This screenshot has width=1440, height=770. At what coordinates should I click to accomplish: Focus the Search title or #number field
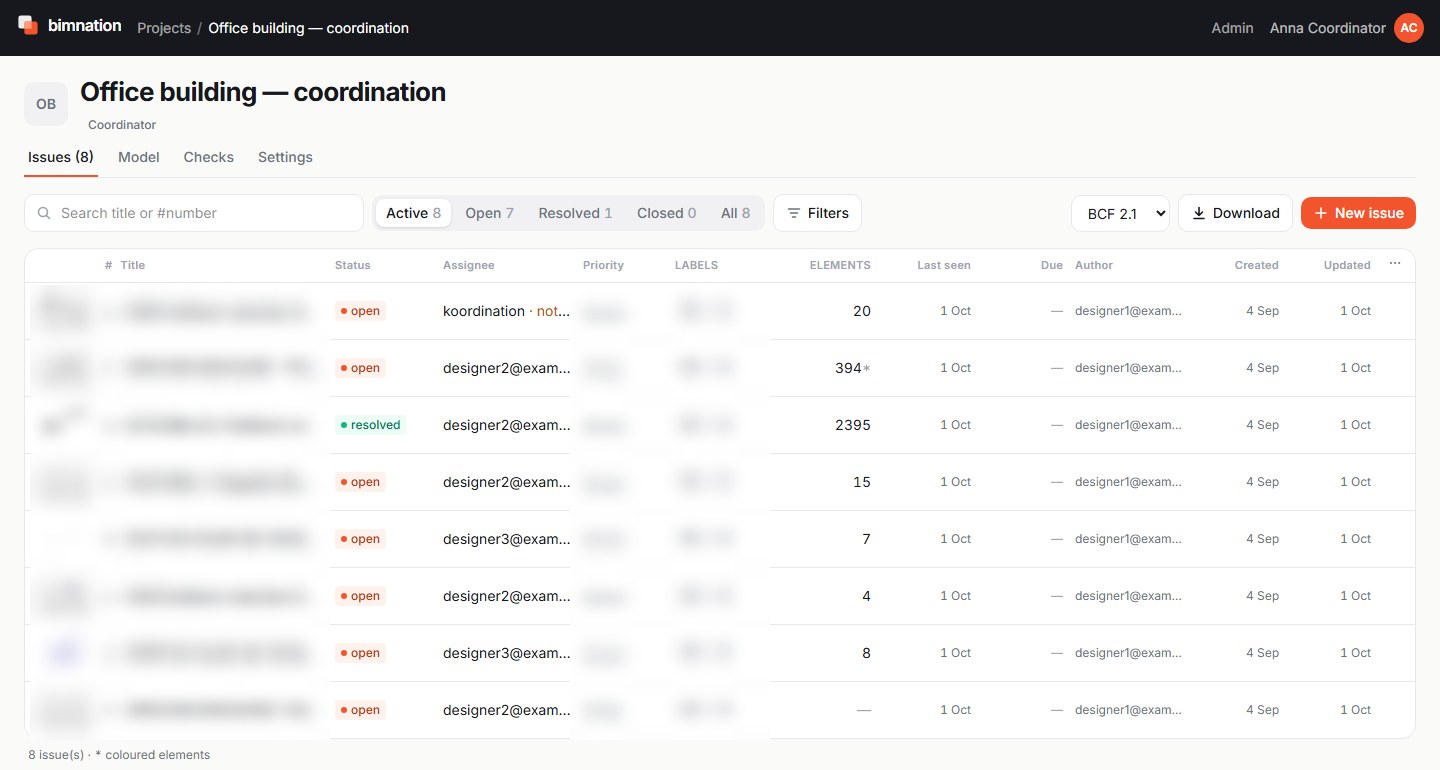click(x=194, y=213)
